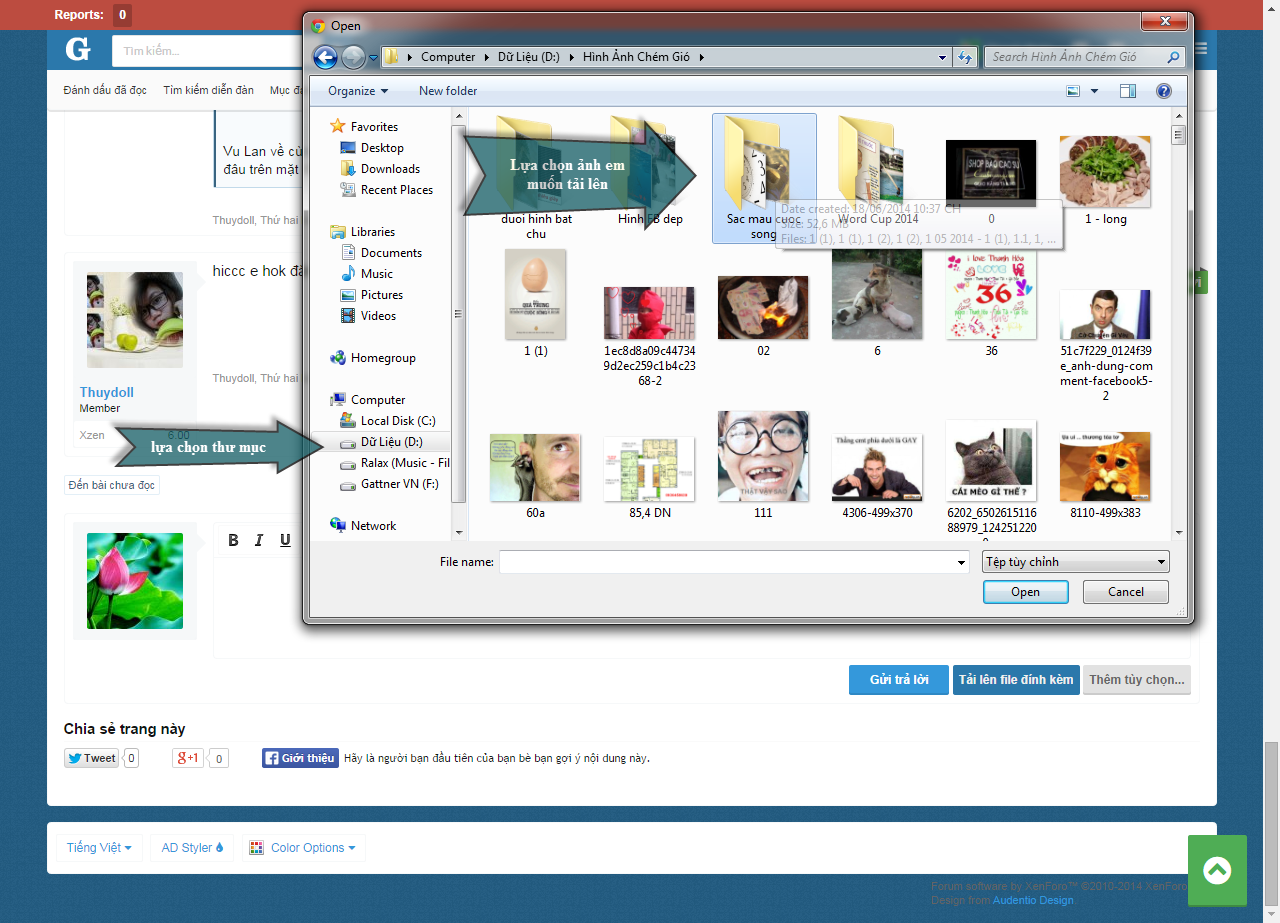Select Dữ Liệu (D:) drive

click(x=382, y=442)
